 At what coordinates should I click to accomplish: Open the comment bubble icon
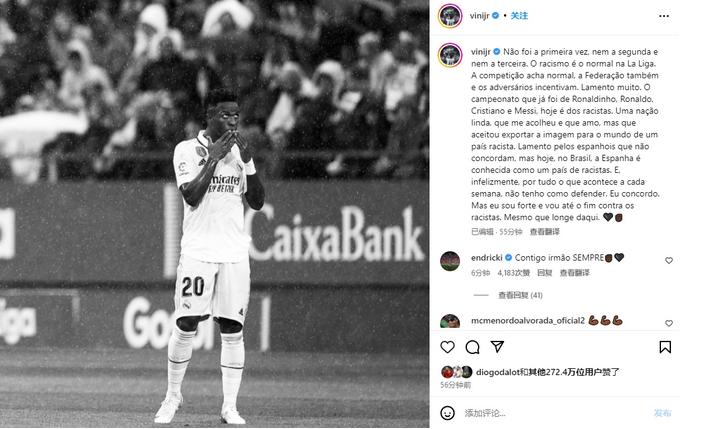click(472, 347)
